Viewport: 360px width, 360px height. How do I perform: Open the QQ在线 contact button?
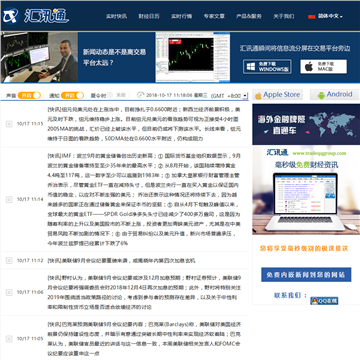pos(324,301)
